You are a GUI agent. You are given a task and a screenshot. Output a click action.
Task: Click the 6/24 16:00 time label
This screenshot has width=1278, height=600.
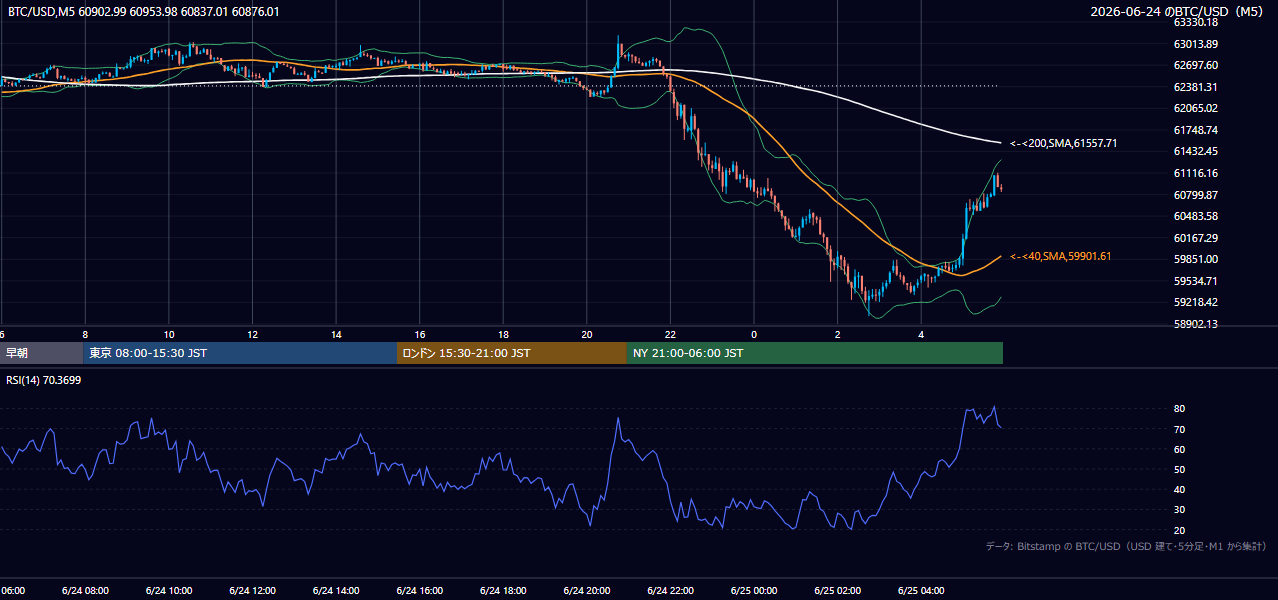tap(419, 590)
